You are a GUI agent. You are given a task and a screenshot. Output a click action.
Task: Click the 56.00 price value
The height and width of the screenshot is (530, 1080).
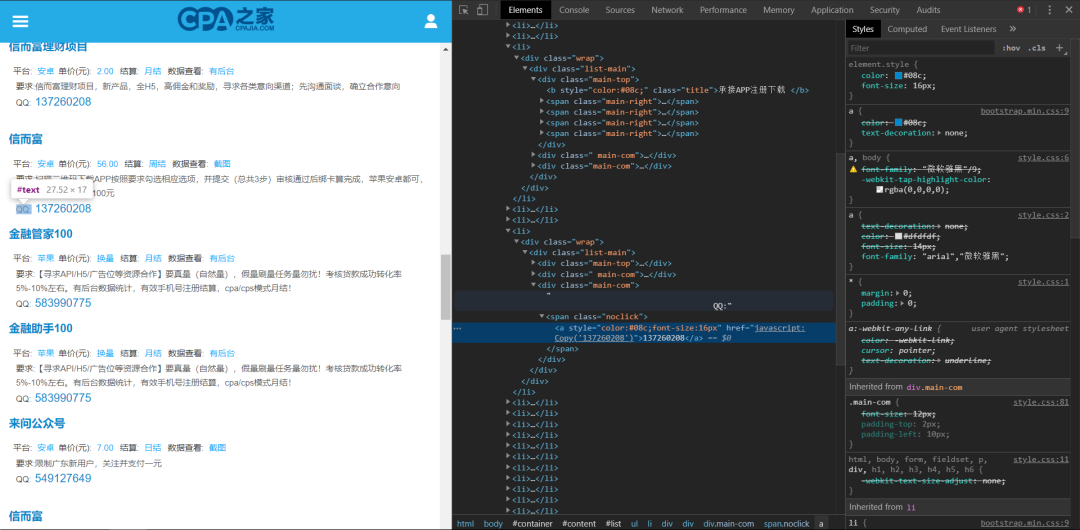pos(107,164)
